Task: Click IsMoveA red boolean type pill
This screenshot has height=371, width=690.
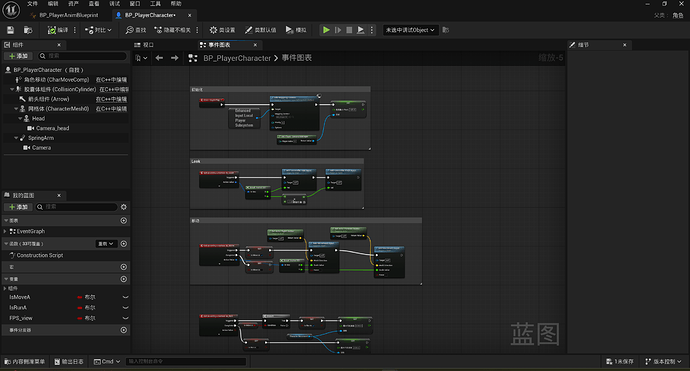Action: point(80,297)
